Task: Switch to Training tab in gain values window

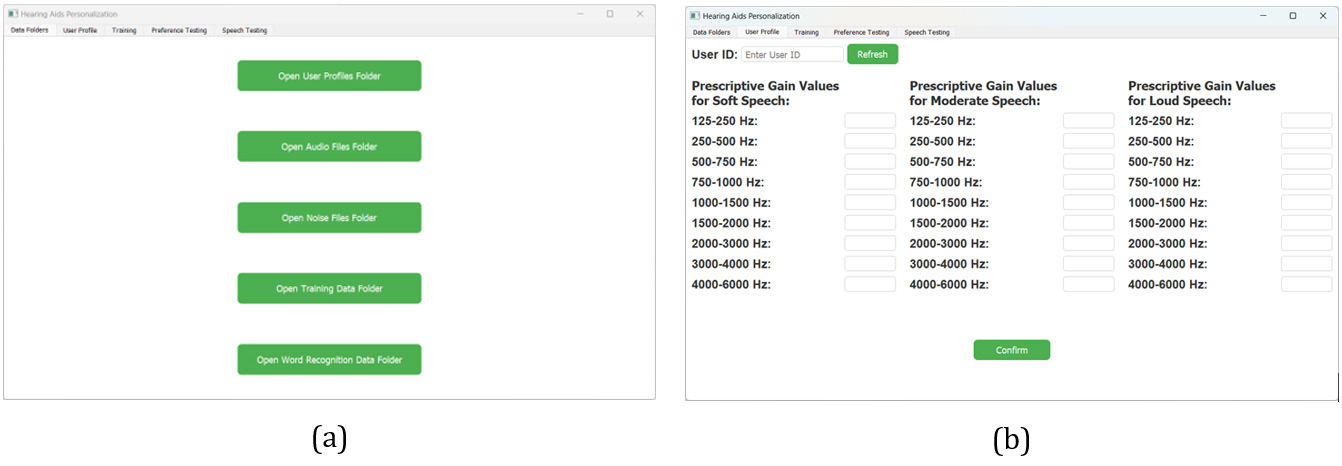Action: pos(806,32)
